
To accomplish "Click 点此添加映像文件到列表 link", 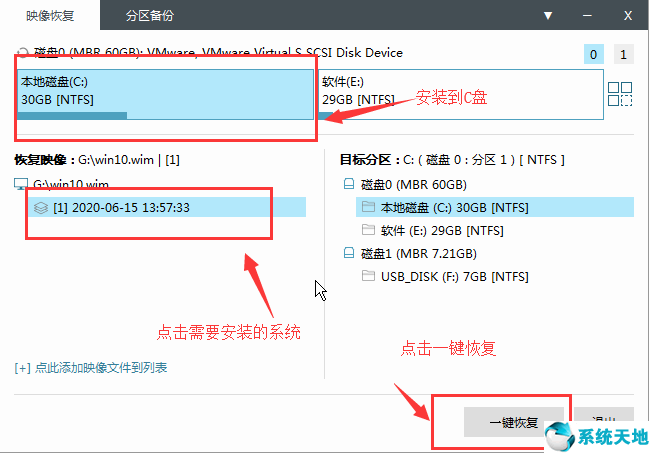I will click(91, 368).
